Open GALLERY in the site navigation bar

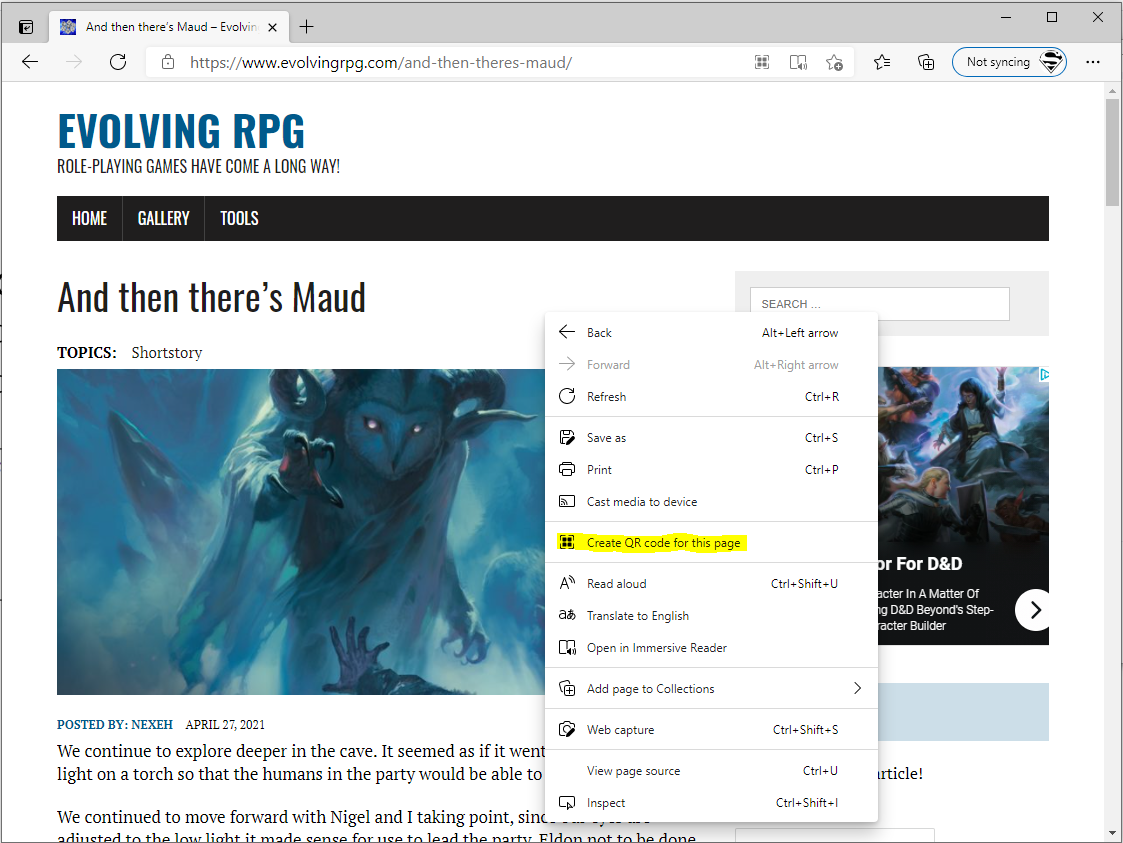tap(163, 218)
